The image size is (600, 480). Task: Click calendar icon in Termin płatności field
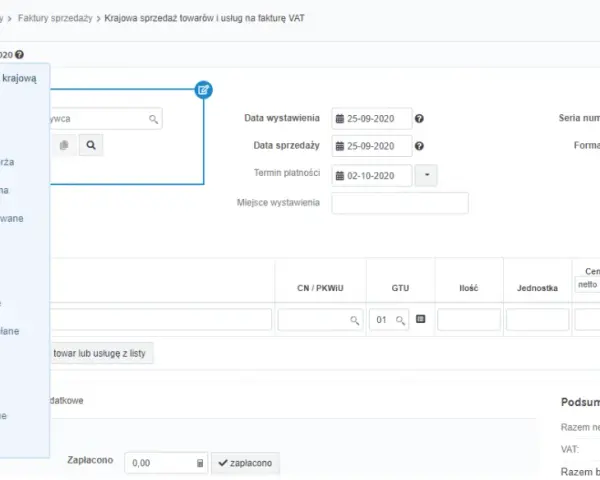pos(340,176)
